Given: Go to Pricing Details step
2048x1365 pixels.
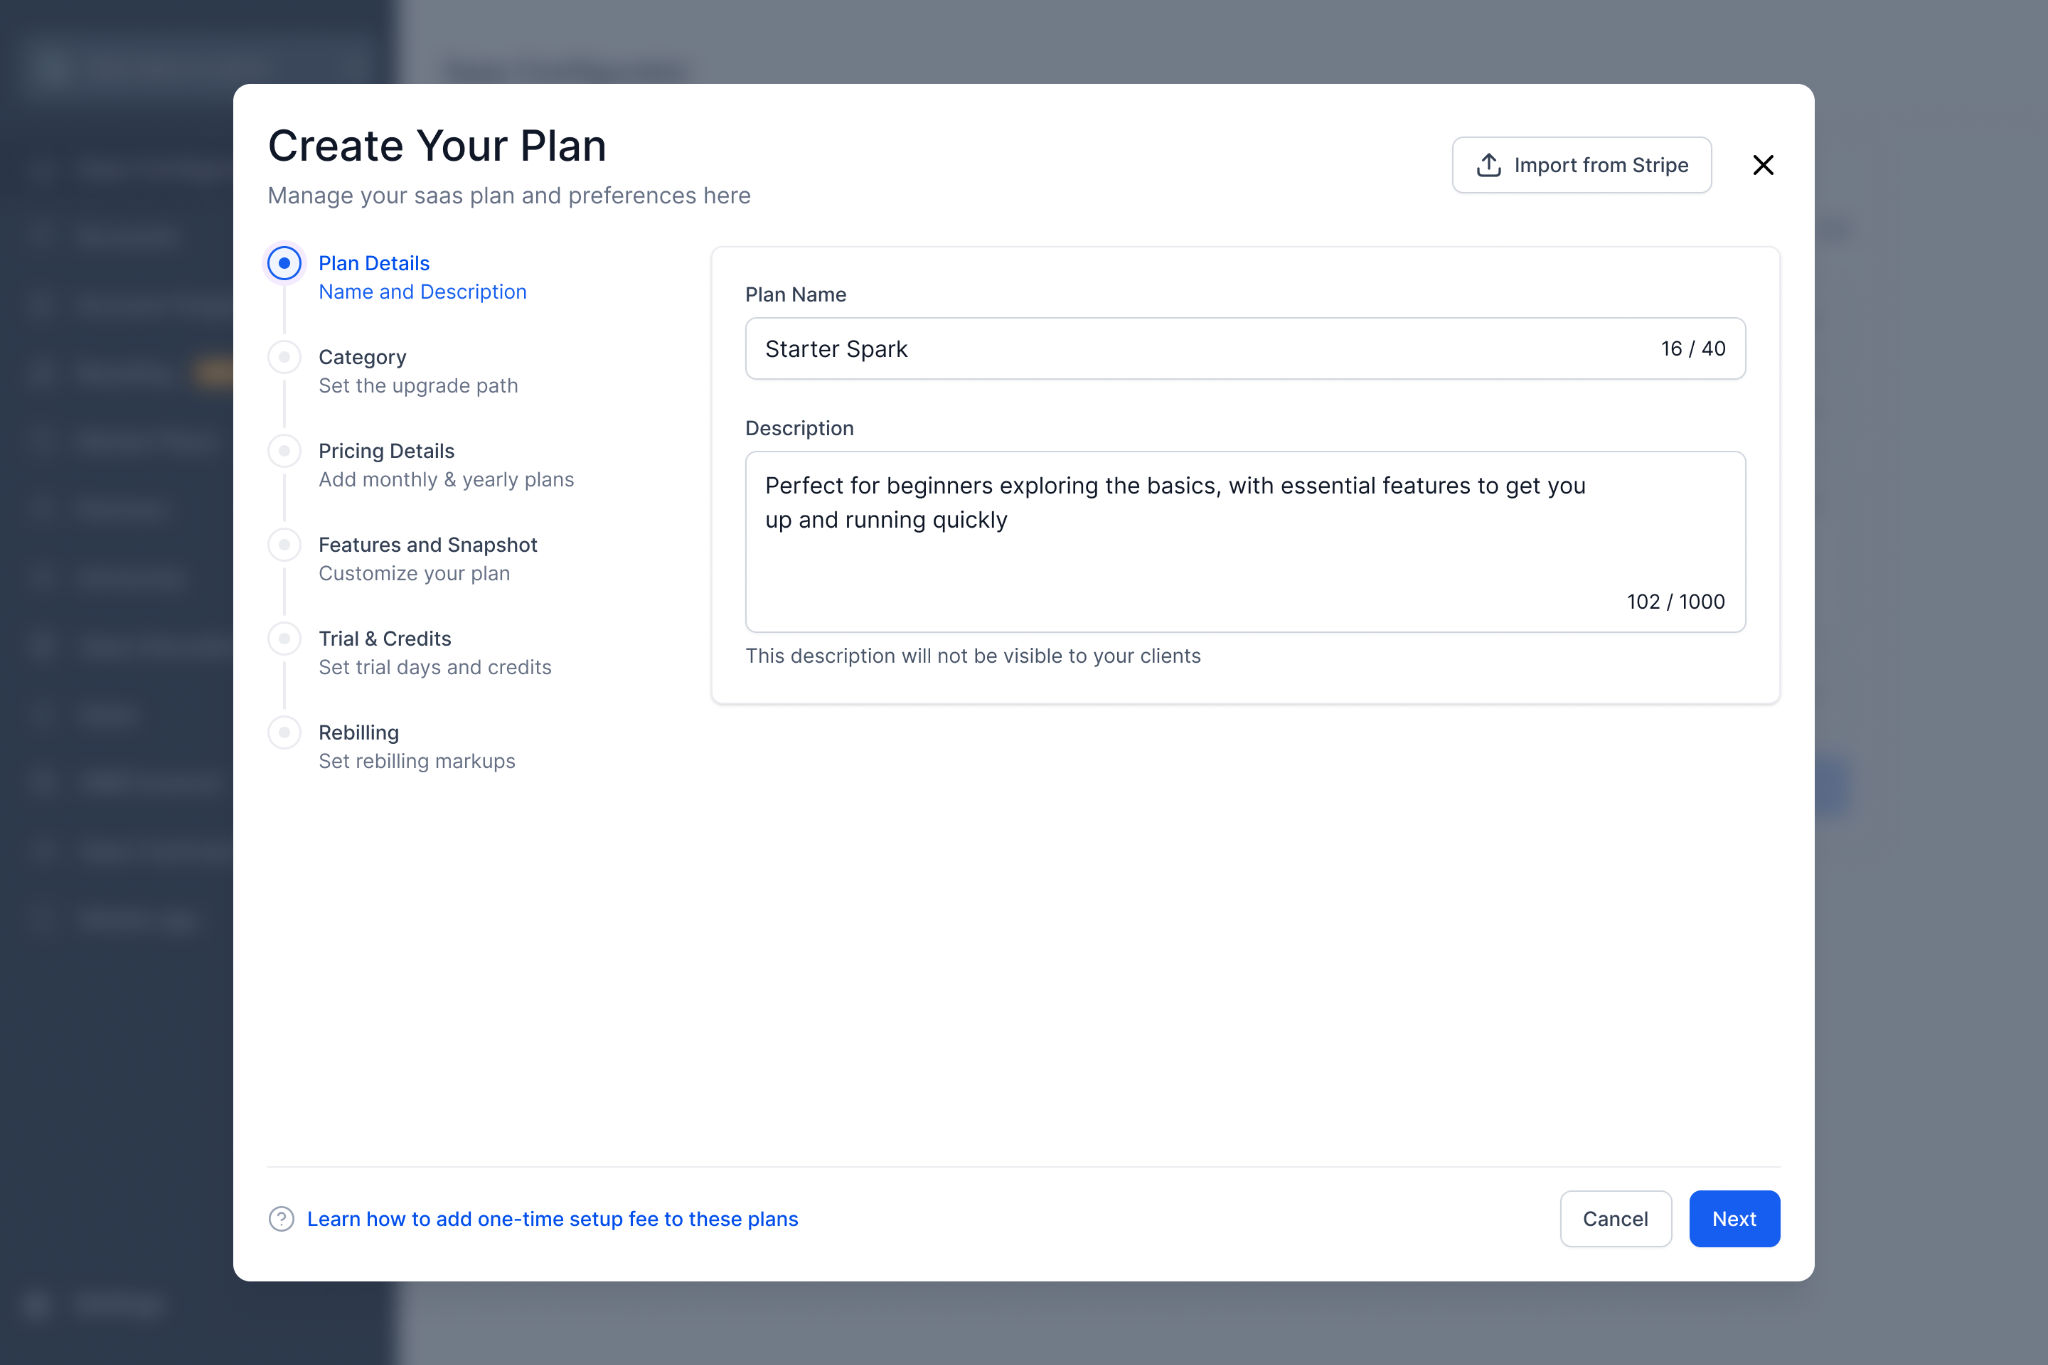Looking at the screenshot, I should pyautogui.click(x=386, y=451).
